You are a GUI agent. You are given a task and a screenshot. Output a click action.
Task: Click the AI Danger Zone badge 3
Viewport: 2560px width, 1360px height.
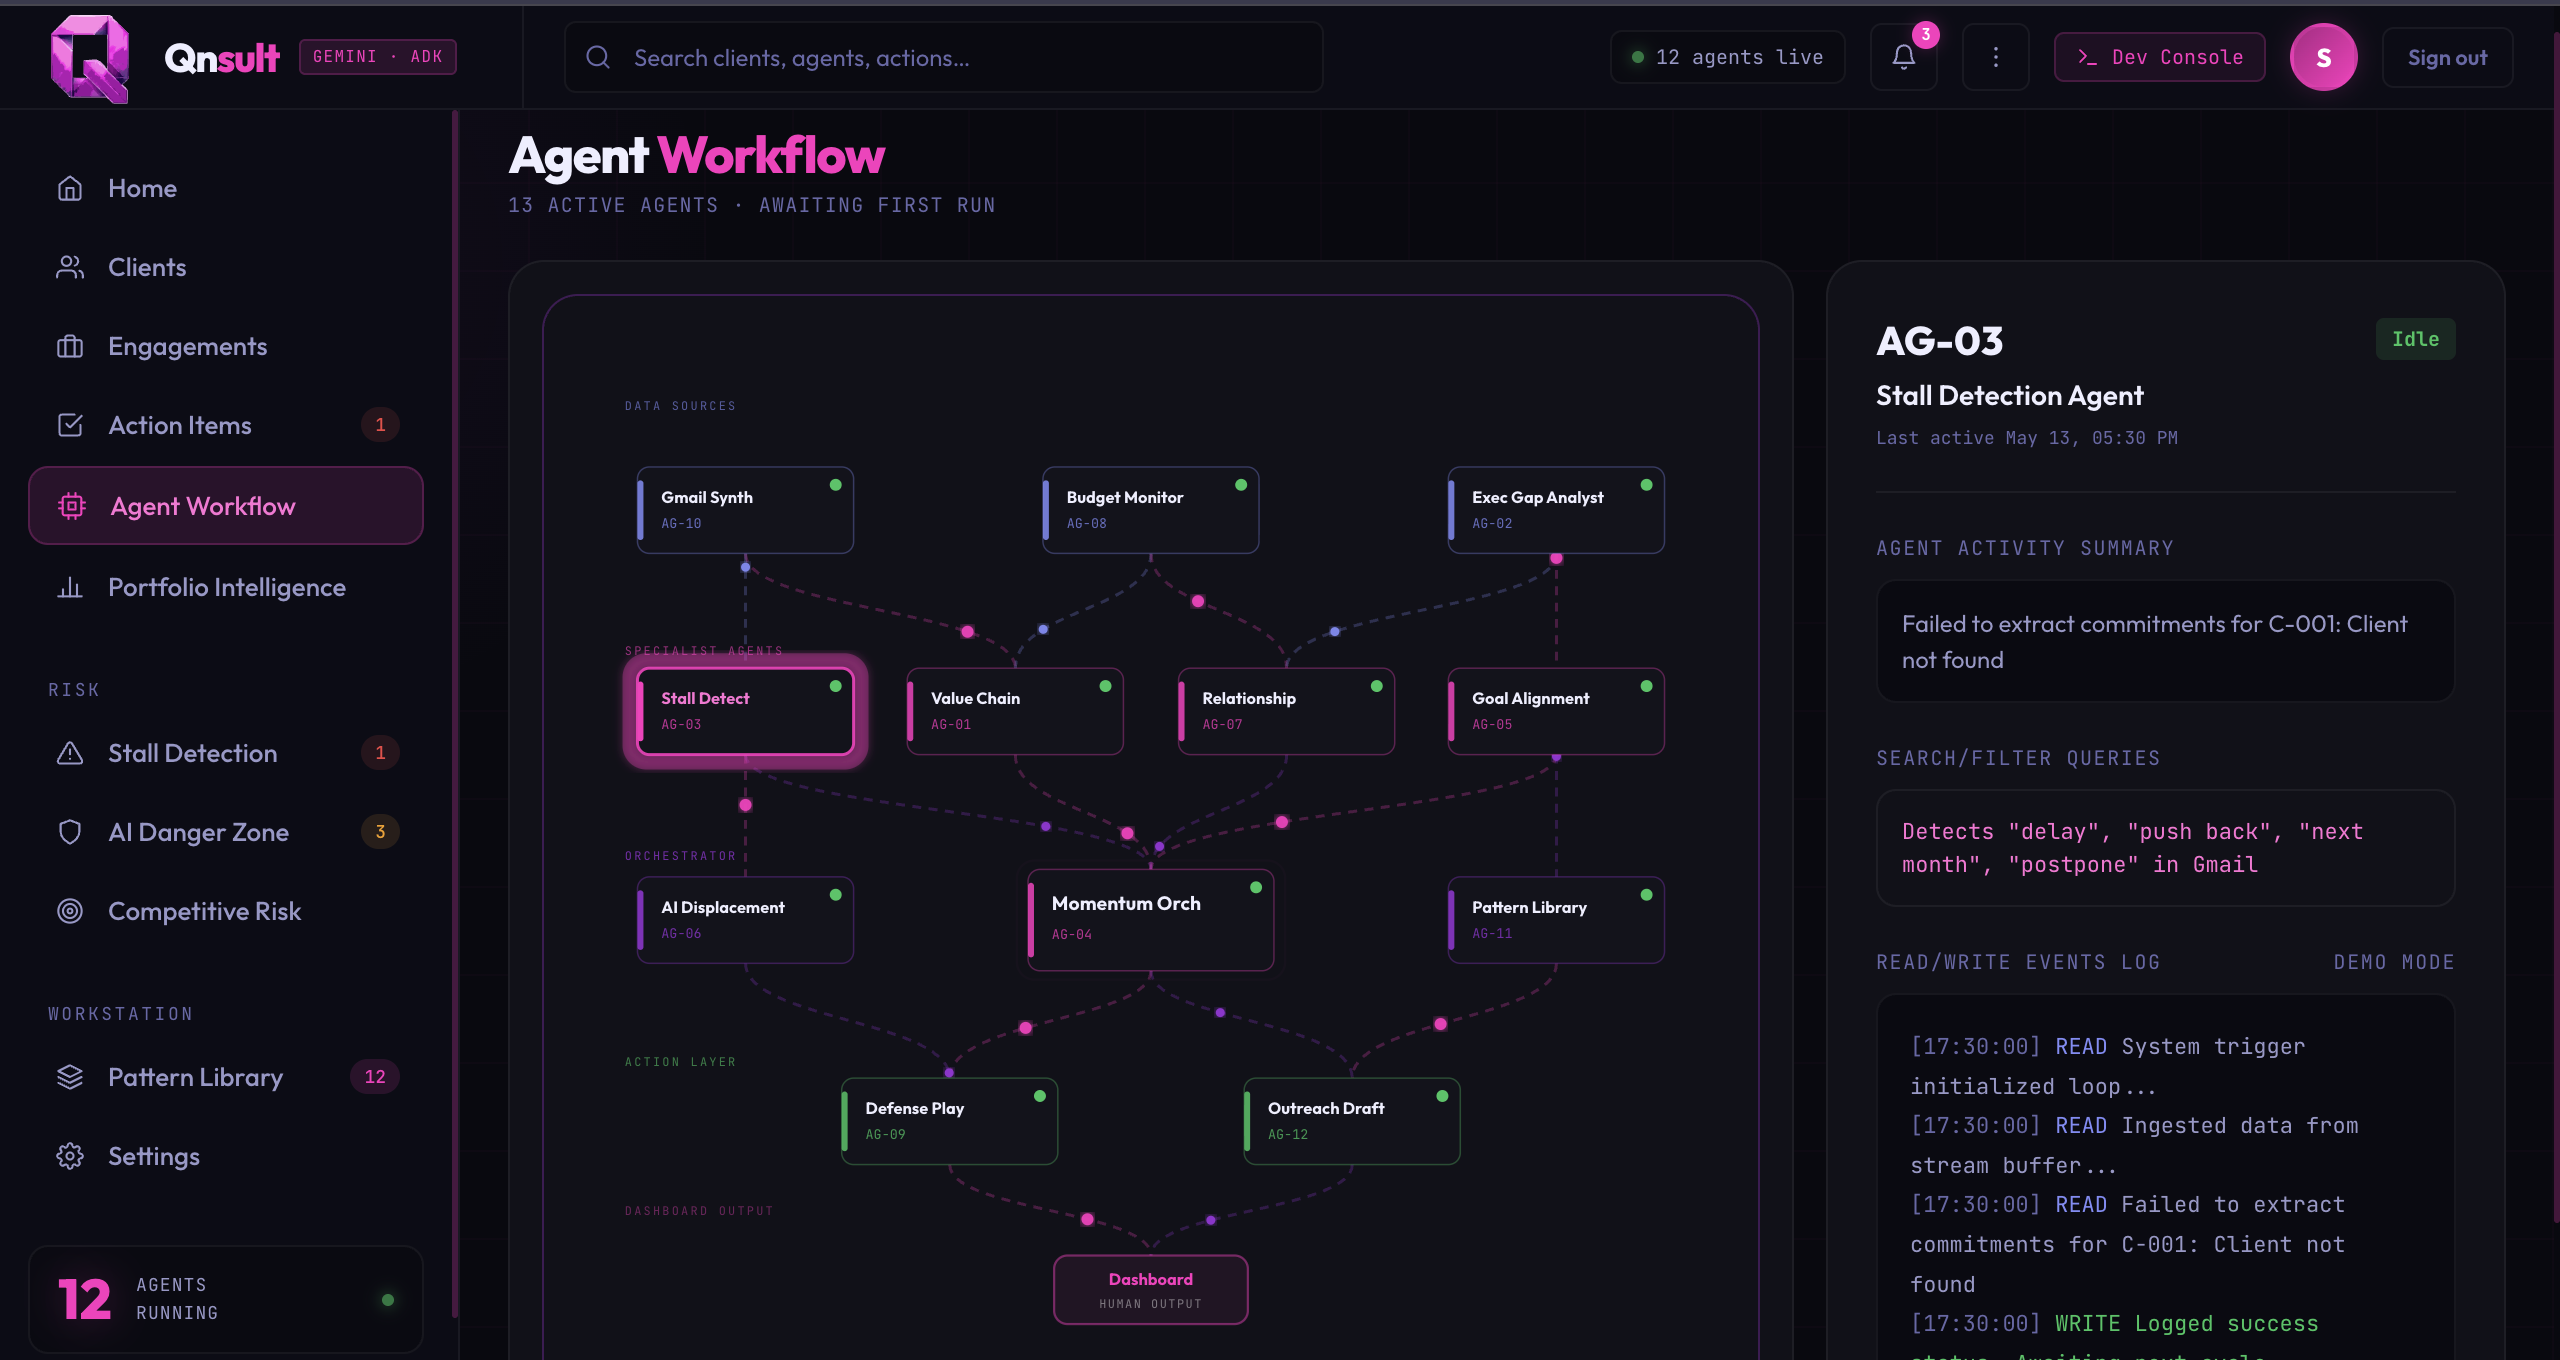[380, 832]
